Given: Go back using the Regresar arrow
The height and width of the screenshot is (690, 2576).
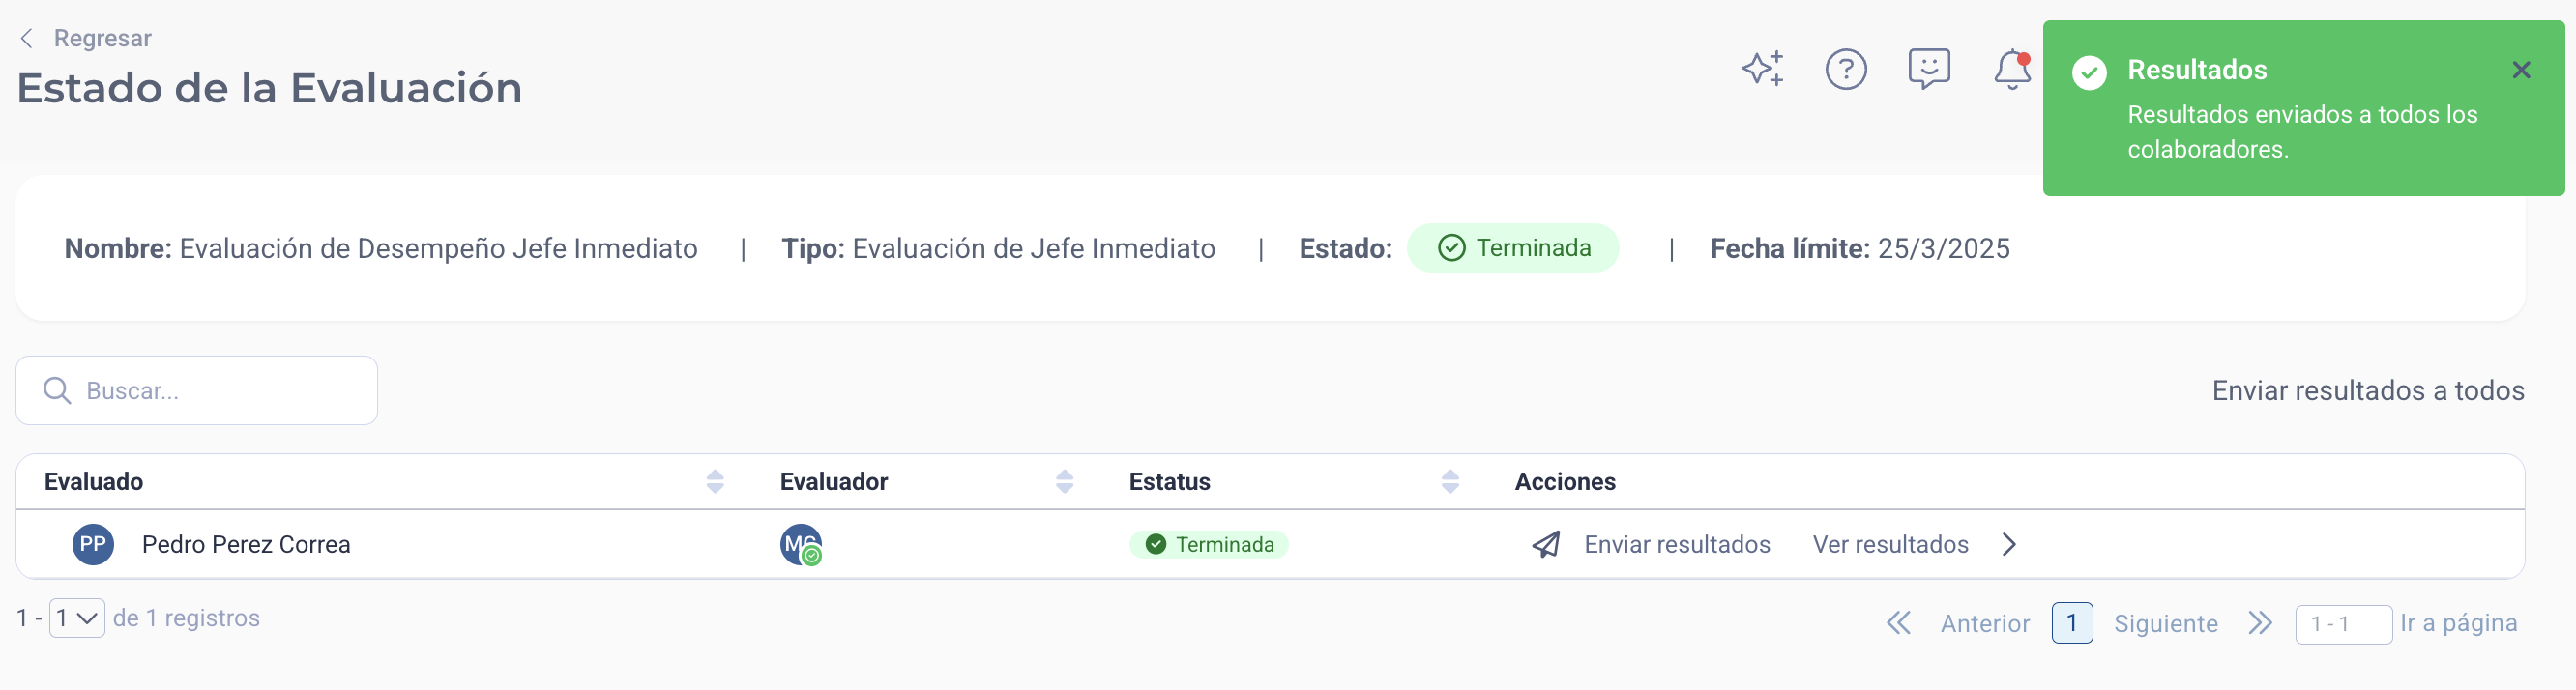Looking at the screenshot, I should 27,38.
